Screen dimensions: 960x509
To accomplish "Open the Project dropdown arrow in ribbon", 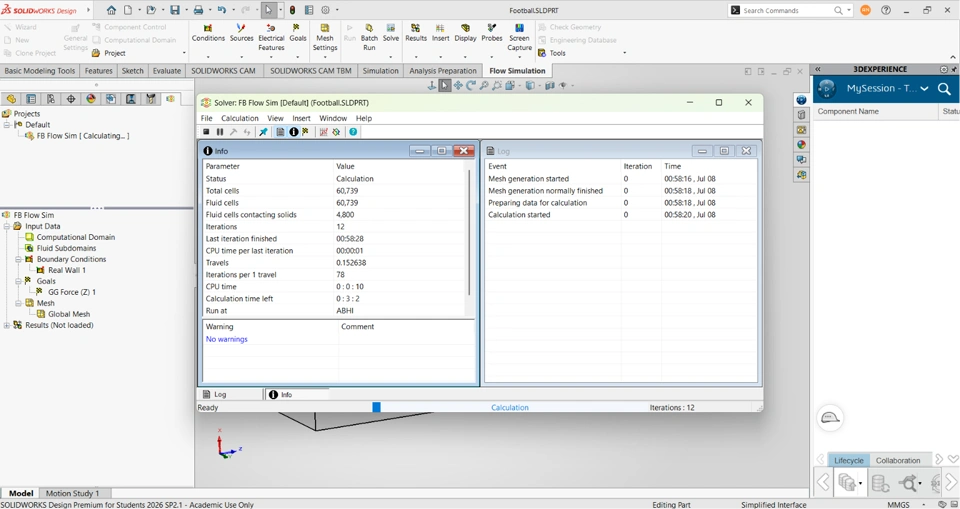I will 184,53.
